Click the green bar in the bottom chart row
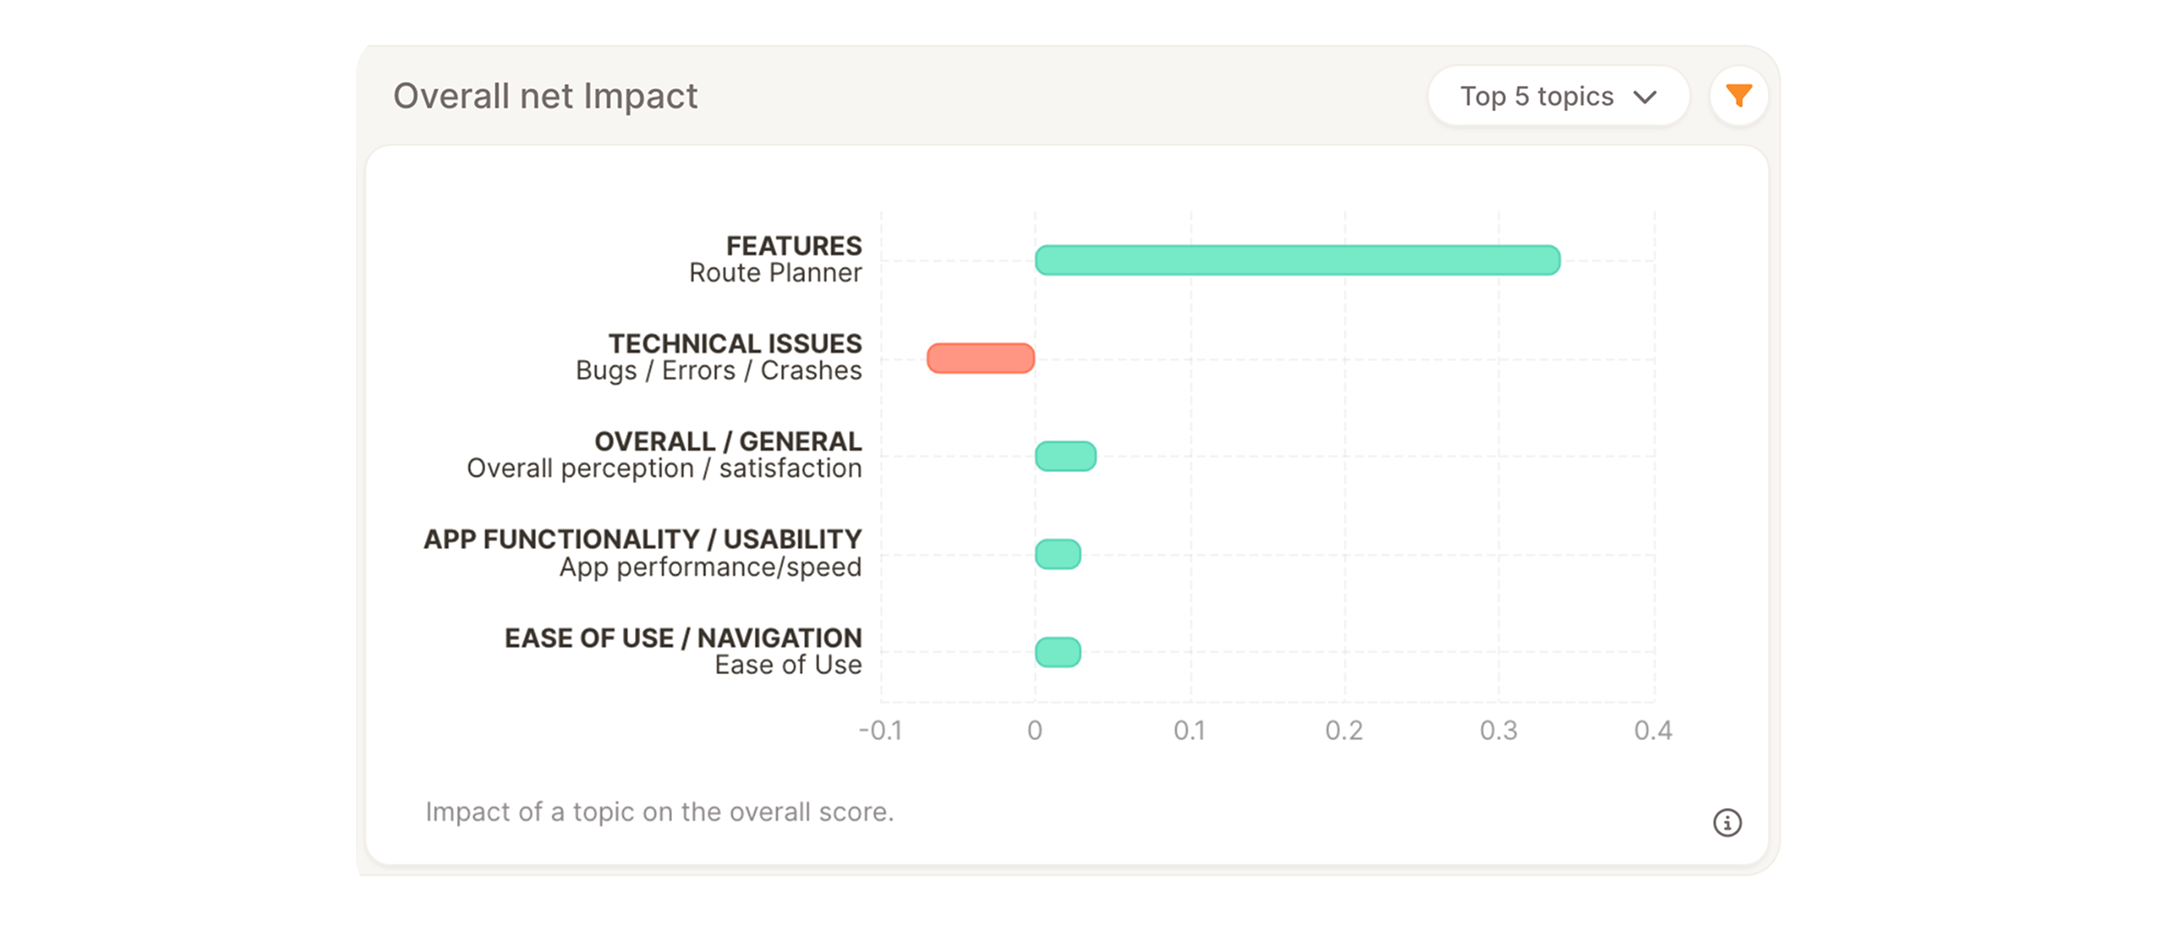Viewport: 2160px width, 934px height. click(x=1057, y=652)
